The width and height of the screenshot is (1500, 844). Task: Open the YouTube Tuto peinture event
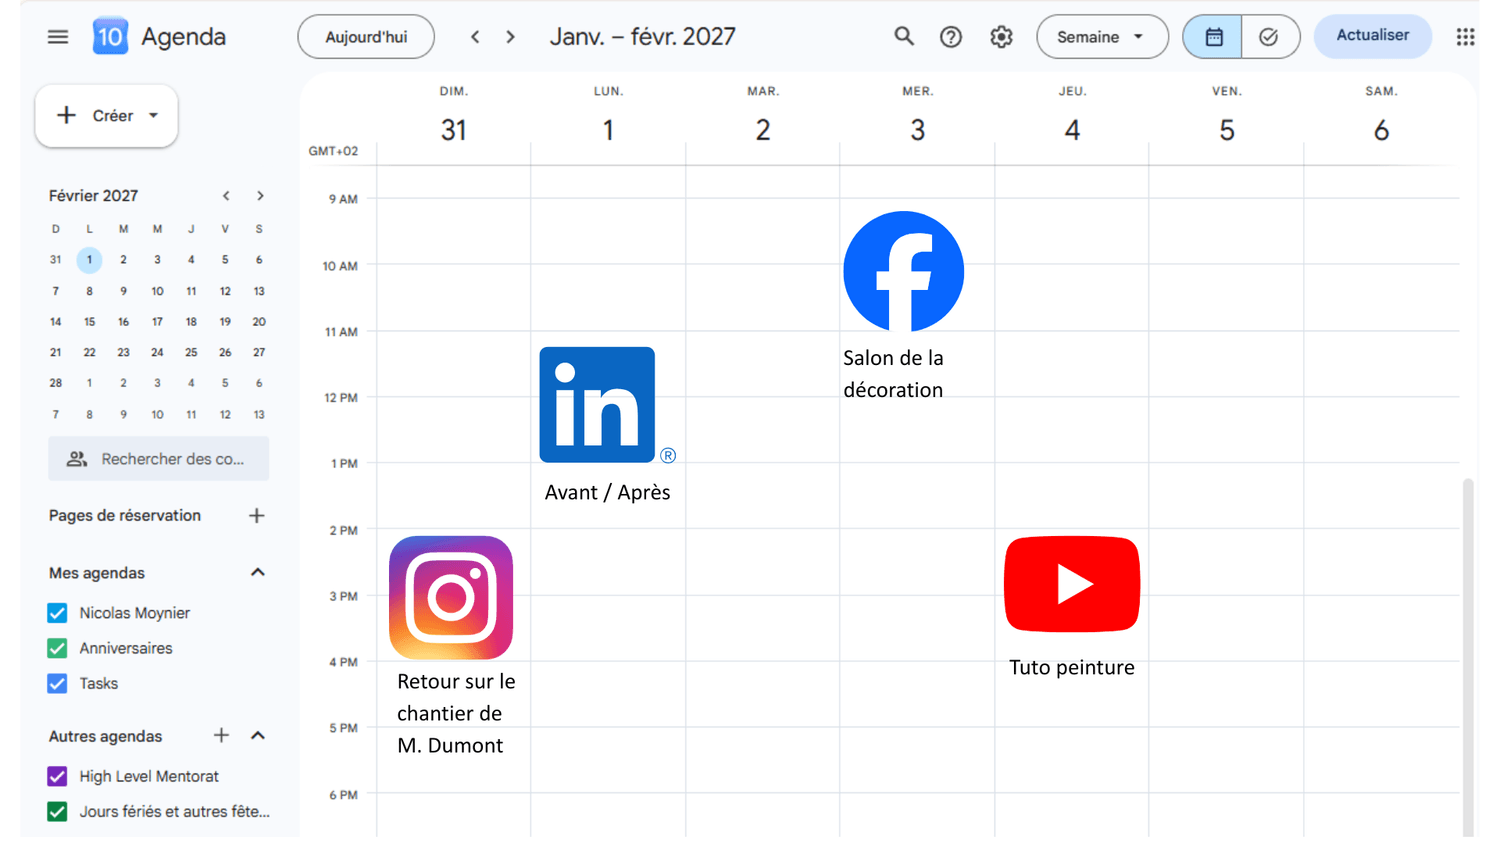point(1072,607)
